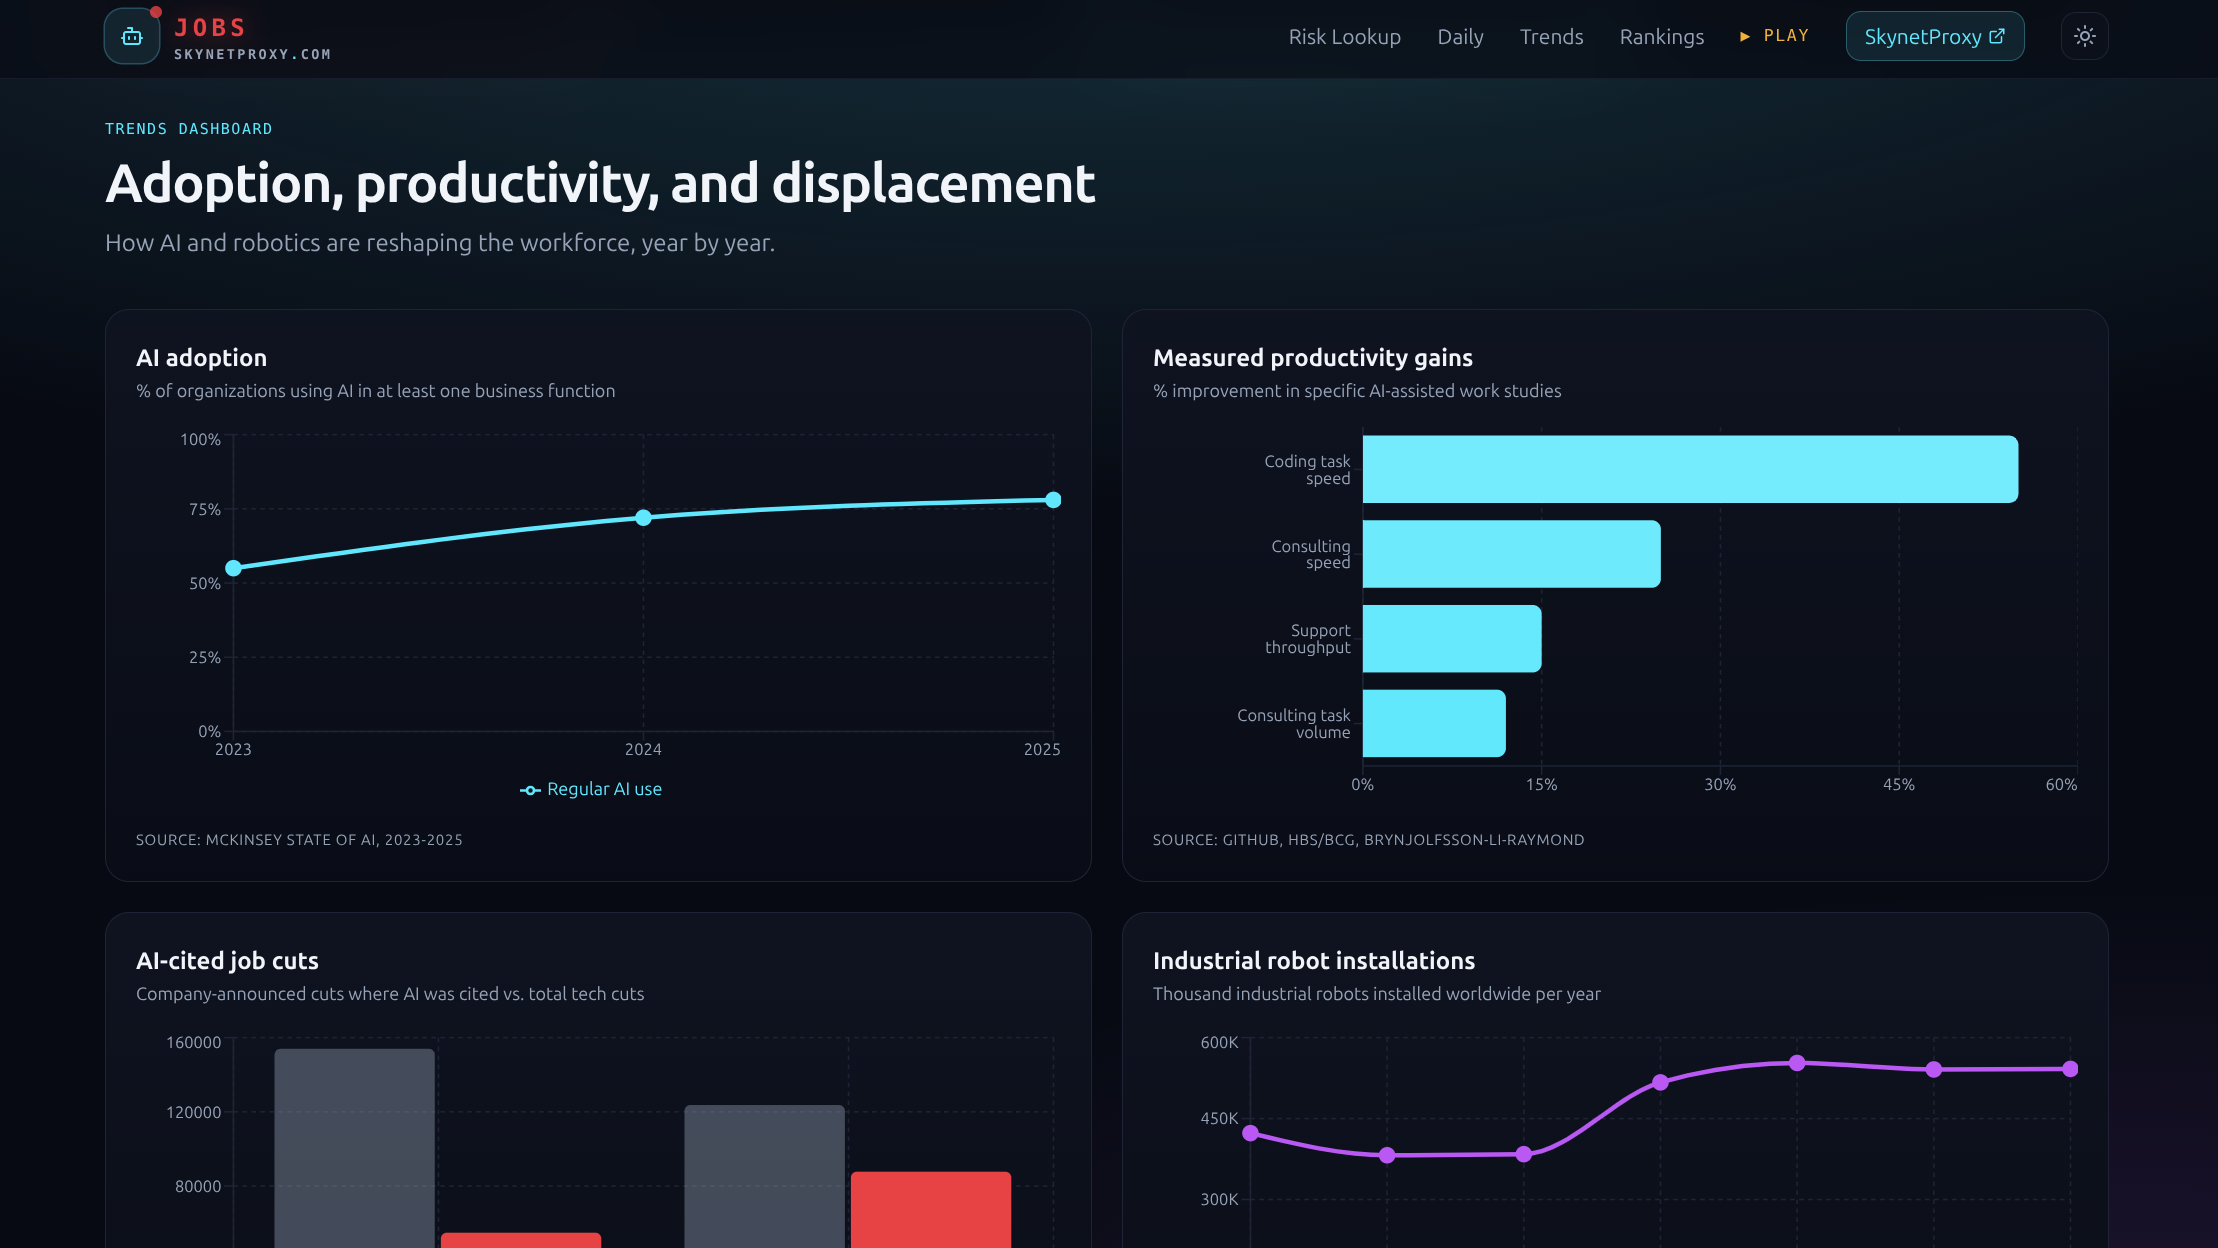The image size is (2218, 1248).
Task: Click the TRENDS DASHBOARD label
Action: (188, 129)
